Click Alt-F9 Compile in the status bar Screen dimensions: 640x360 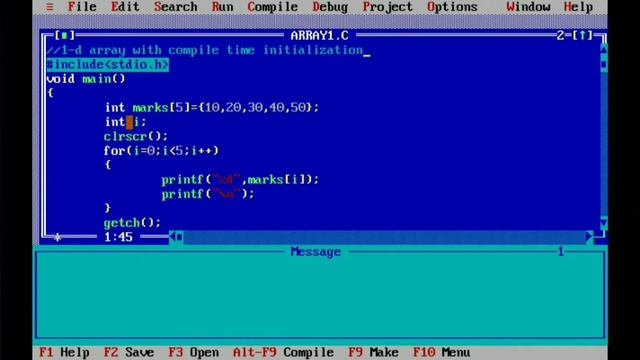coord(283,352)
